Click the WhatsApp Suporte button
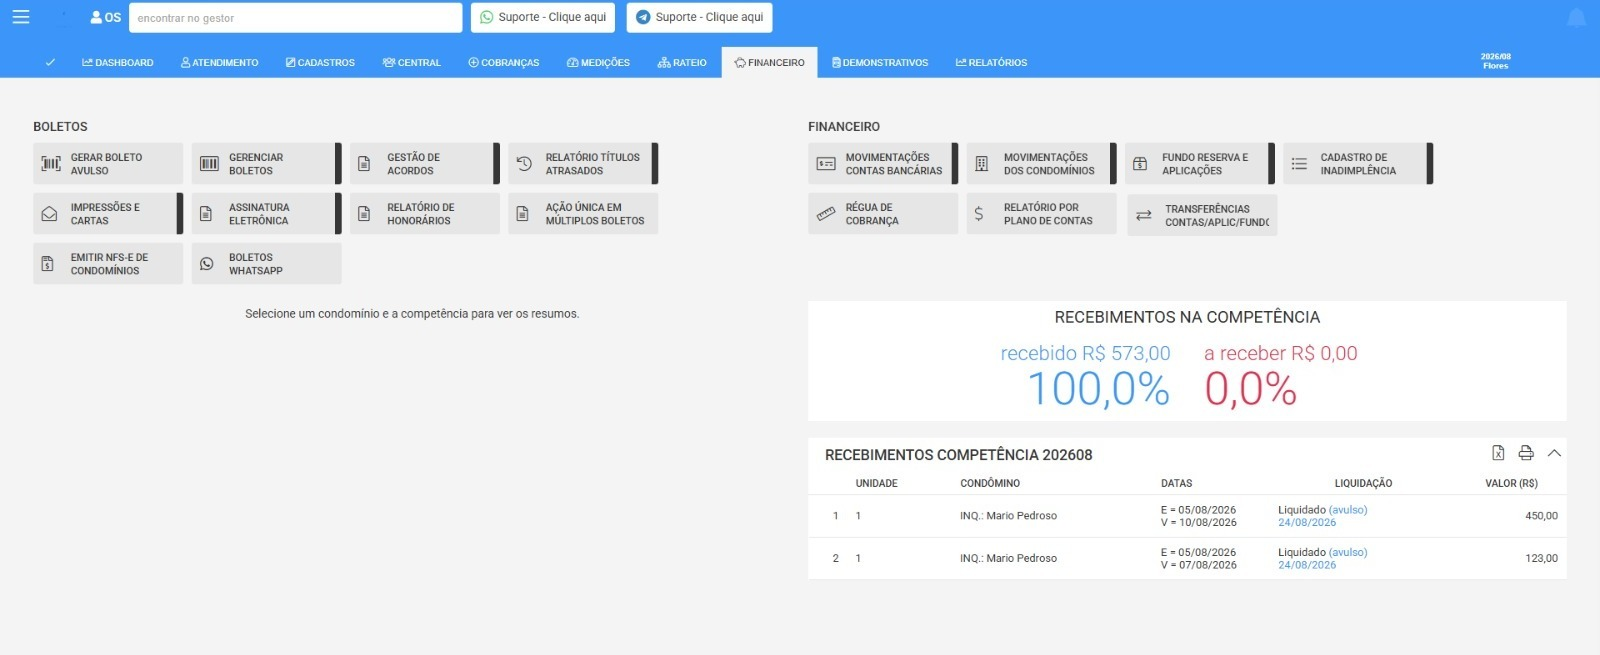This screenshot has height=655, width=1600. pos(543,17)
